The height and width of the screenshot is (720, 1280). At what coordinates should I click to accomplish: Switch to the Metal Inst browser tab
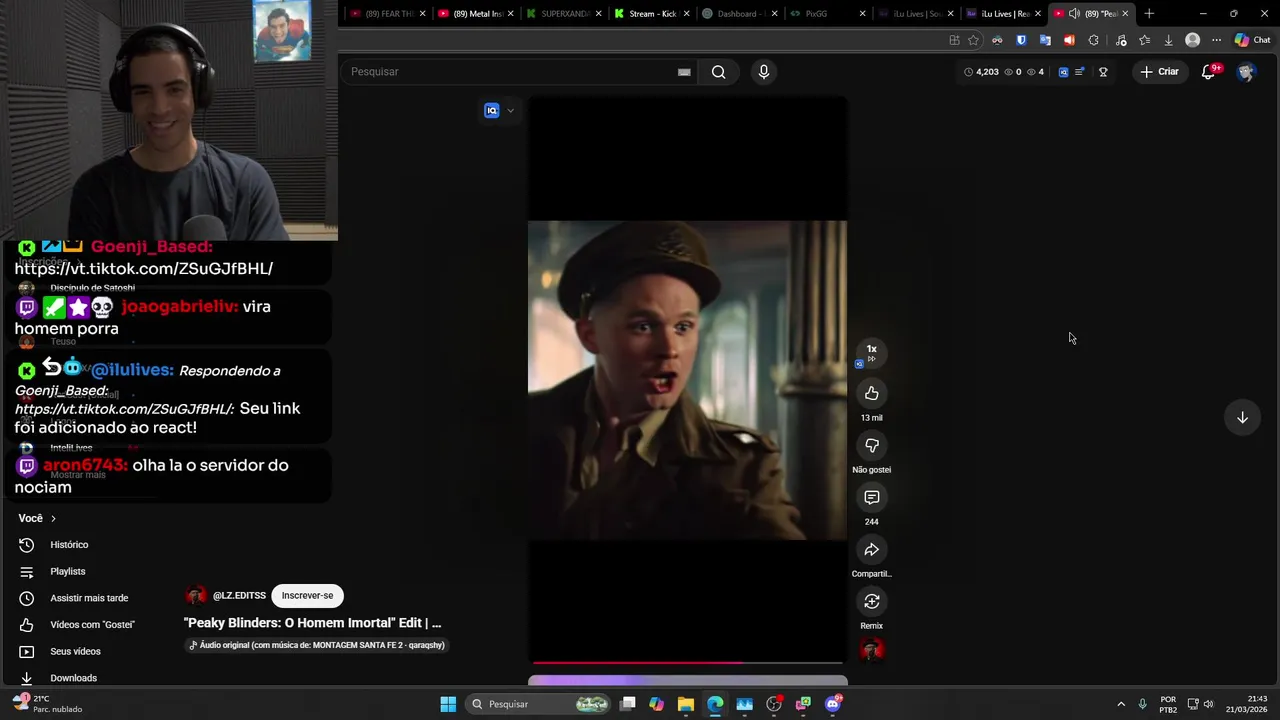coord(476,14)
